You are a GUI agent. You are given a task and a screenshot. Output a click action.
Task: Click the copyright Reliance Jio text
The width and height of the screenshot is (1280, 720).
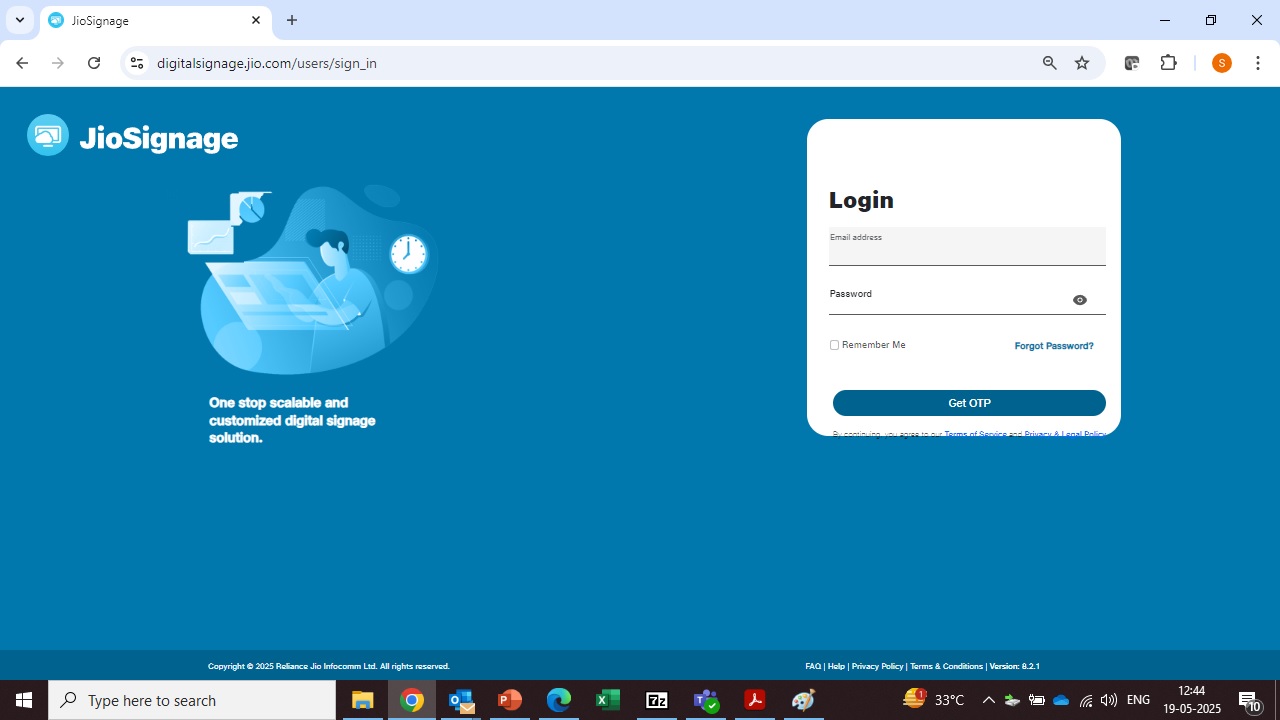(x=329, y=666)
